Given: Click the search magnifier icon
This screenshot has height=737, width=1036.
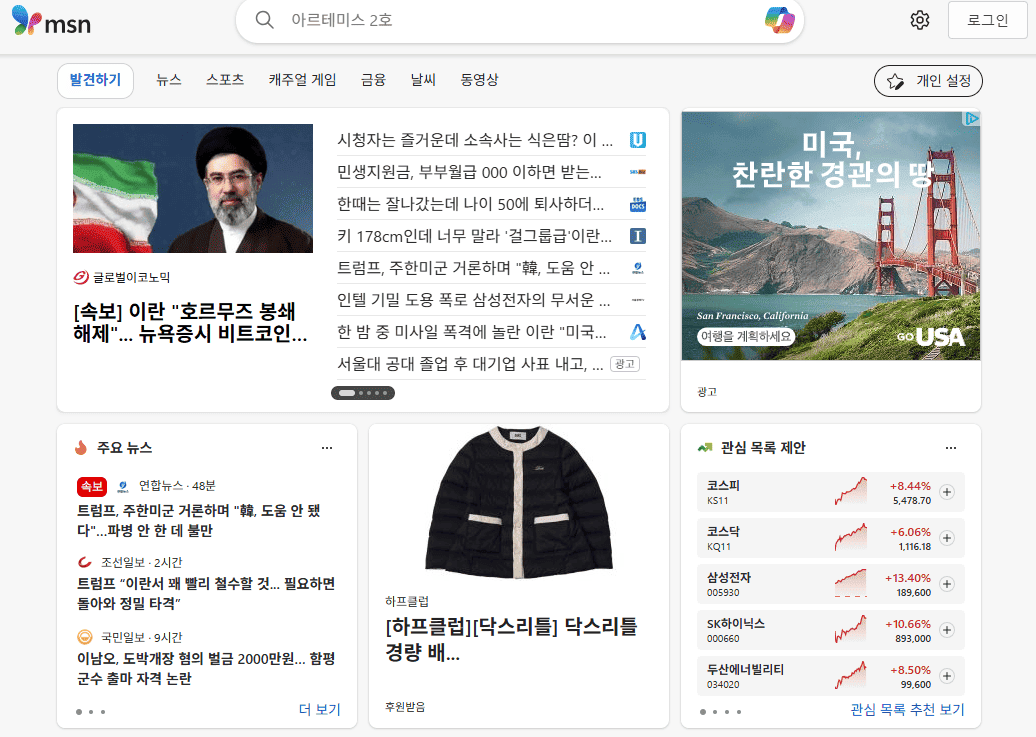Looking at the screenshot, I should [262, 20].
